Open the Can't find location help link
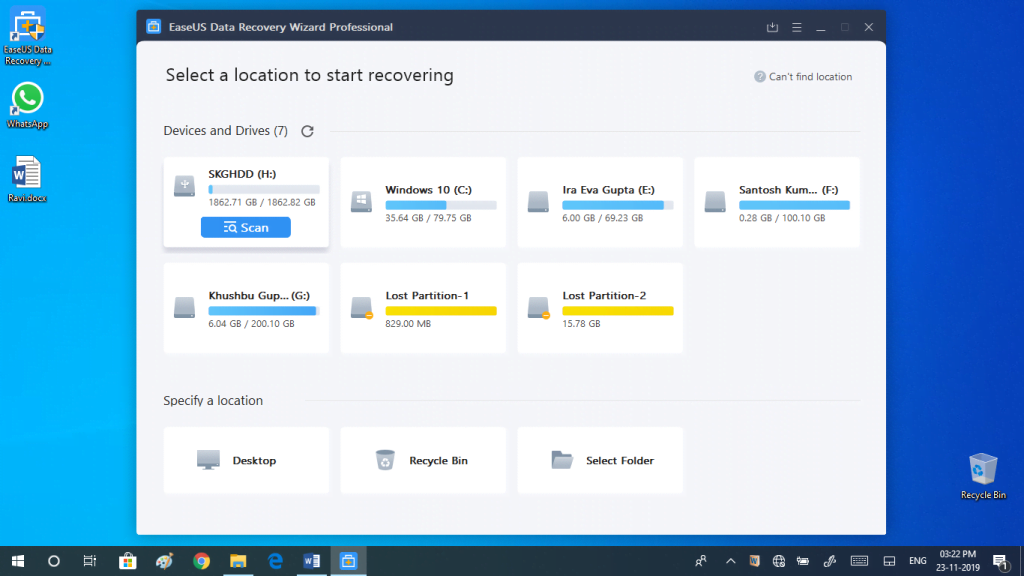 810,76
